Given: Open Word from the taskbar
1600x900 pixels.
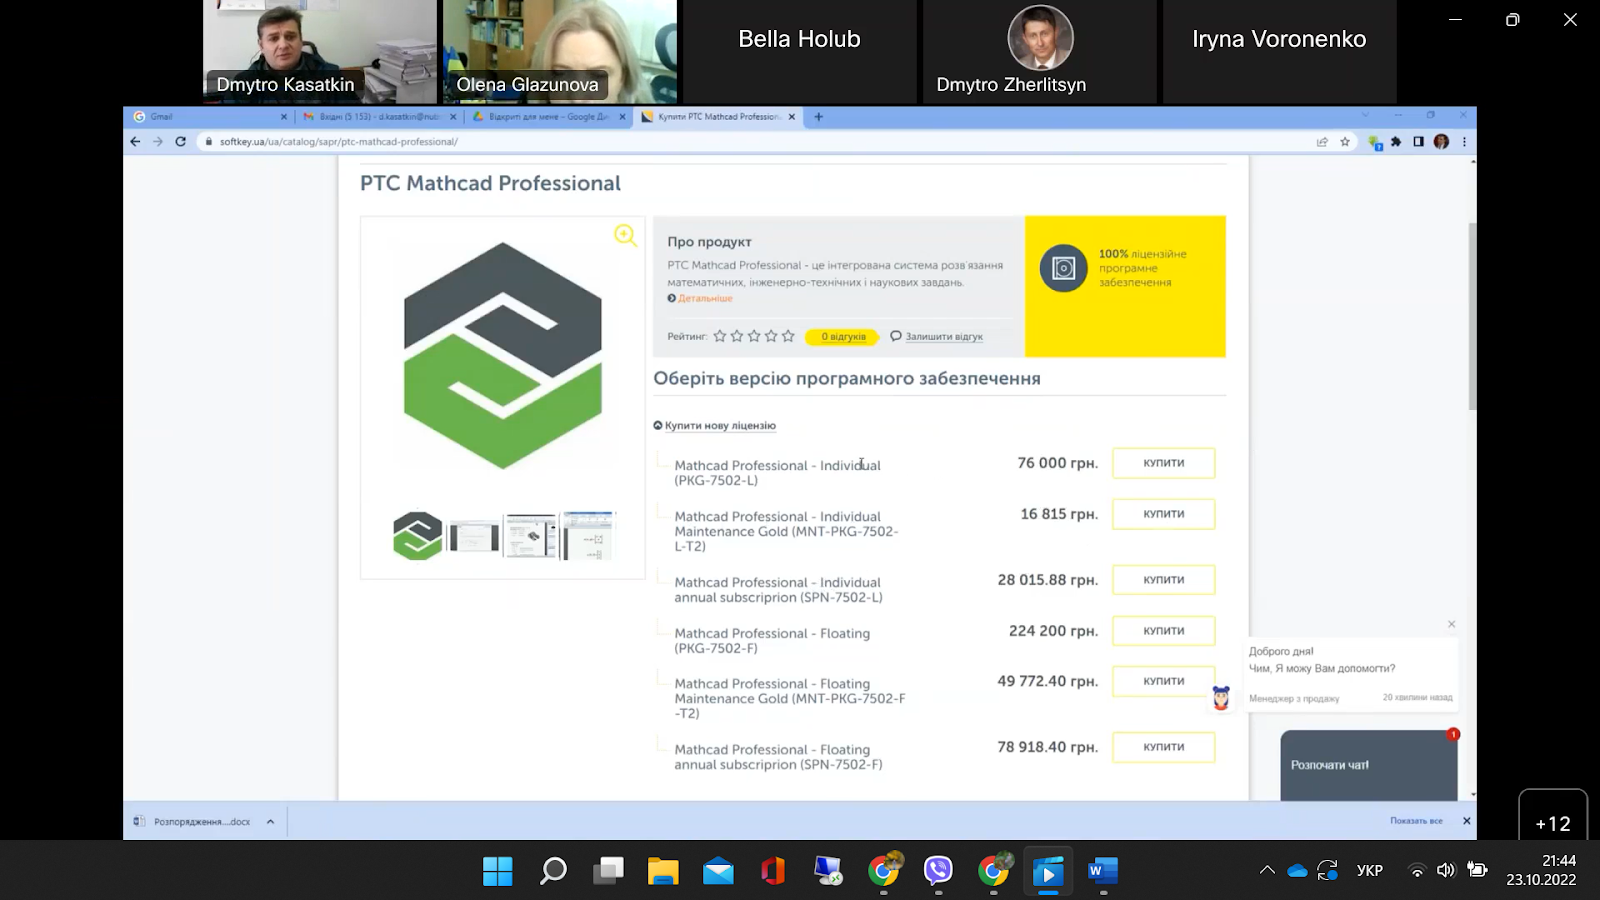Looking at the screenshot, I should coord(1103,872).
